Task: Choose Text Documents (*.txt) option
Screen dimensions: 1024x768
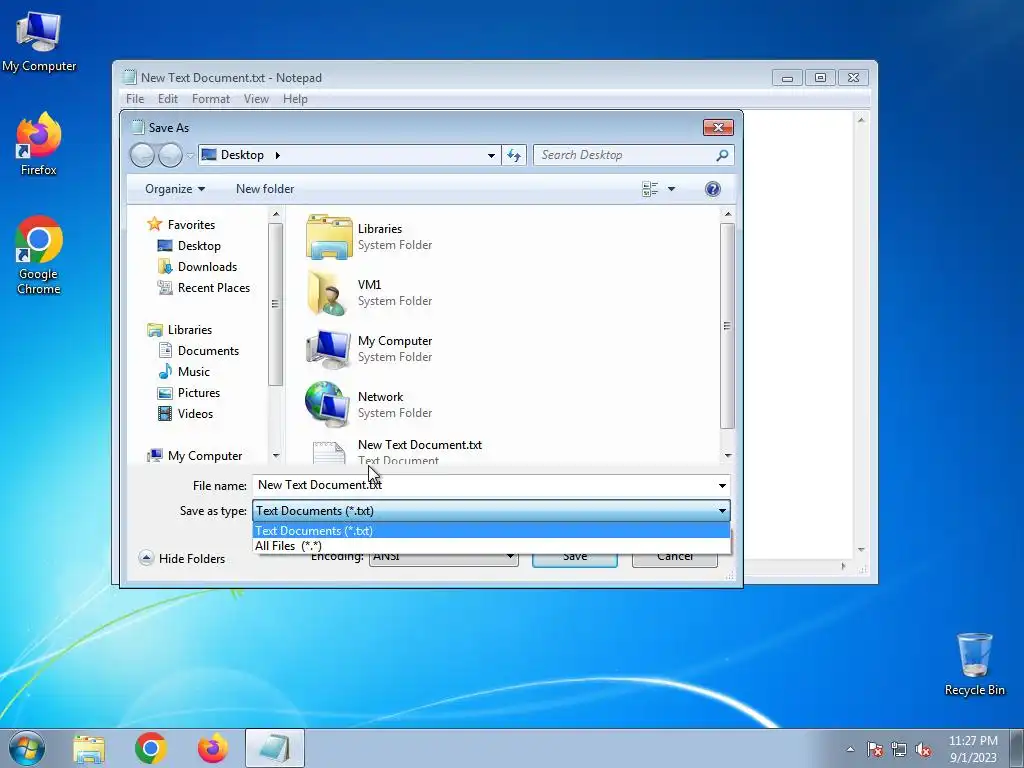Action: pos(491,530)
